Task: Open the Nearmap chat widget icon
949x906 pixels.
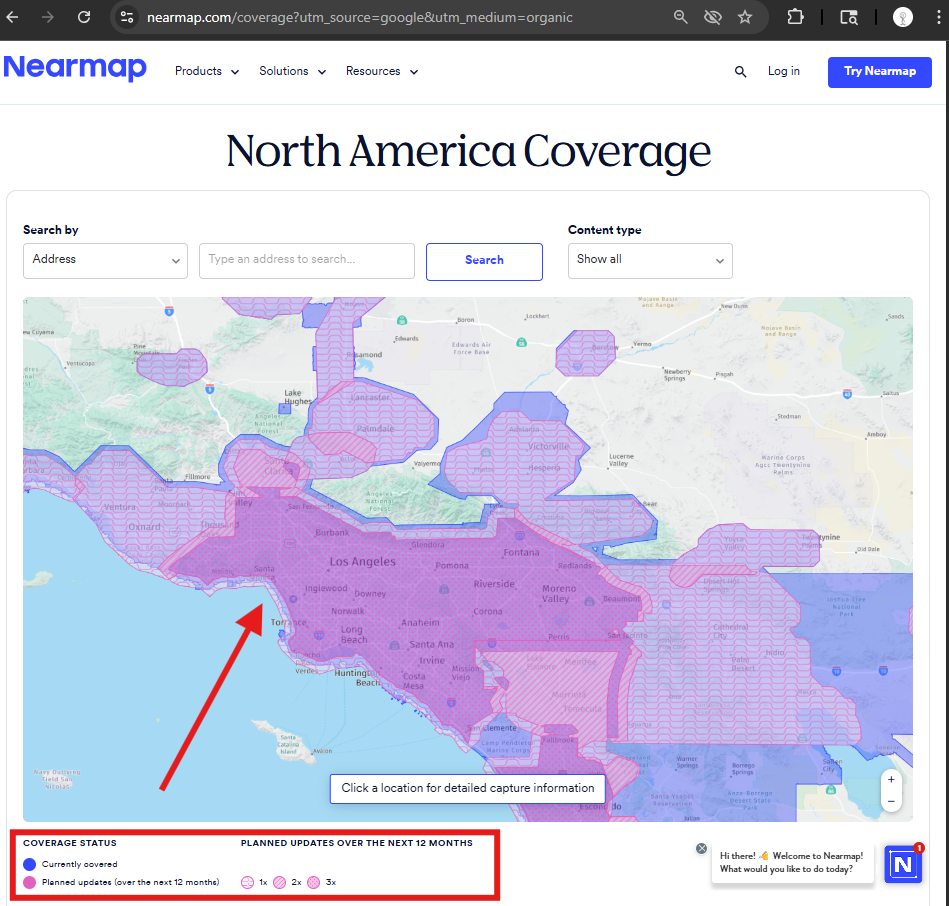Action: click(903, 864)
